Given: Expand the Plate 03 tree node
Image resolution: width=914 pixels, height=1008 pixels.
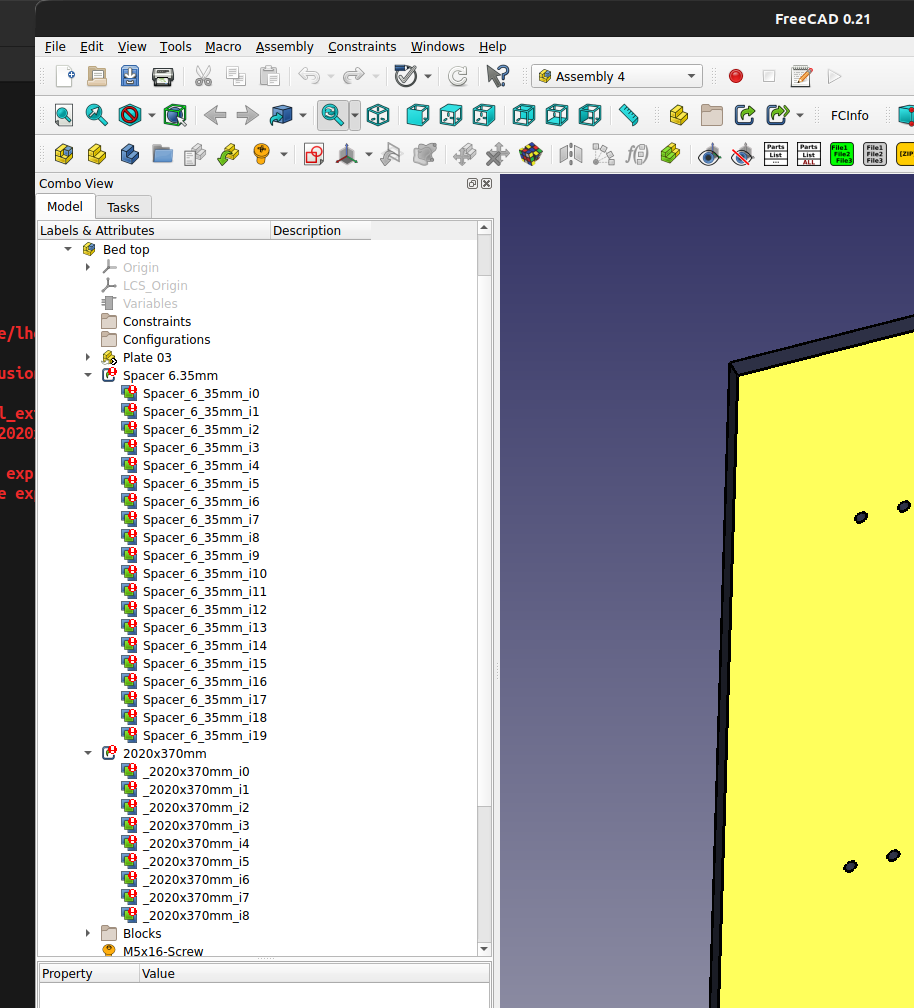Looking at the screenshot, I should 88,357.
